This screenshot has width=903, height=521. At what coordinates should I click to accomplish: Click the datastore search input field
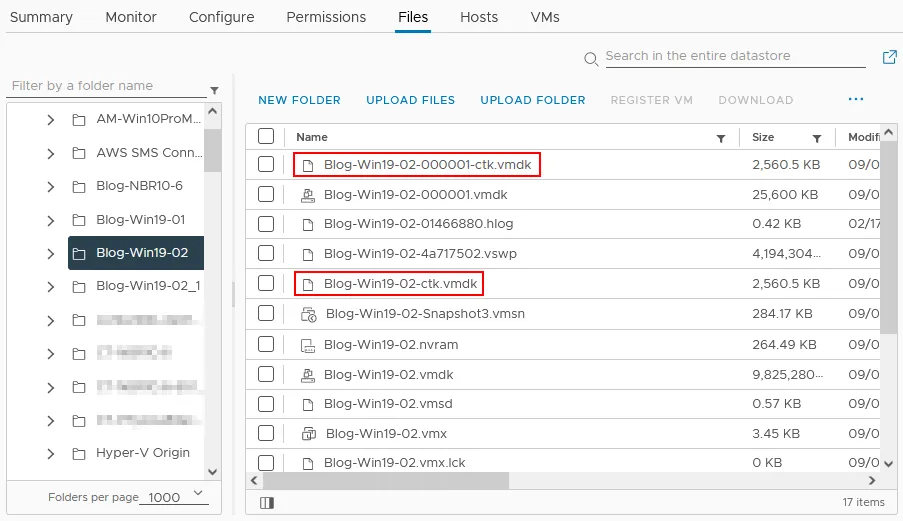(735, 56)
